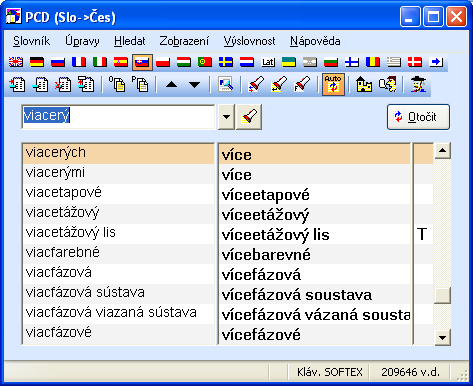Open the Zobrazení menu
Viewport: 473px width, 386px height.
[x=184, y=41]
